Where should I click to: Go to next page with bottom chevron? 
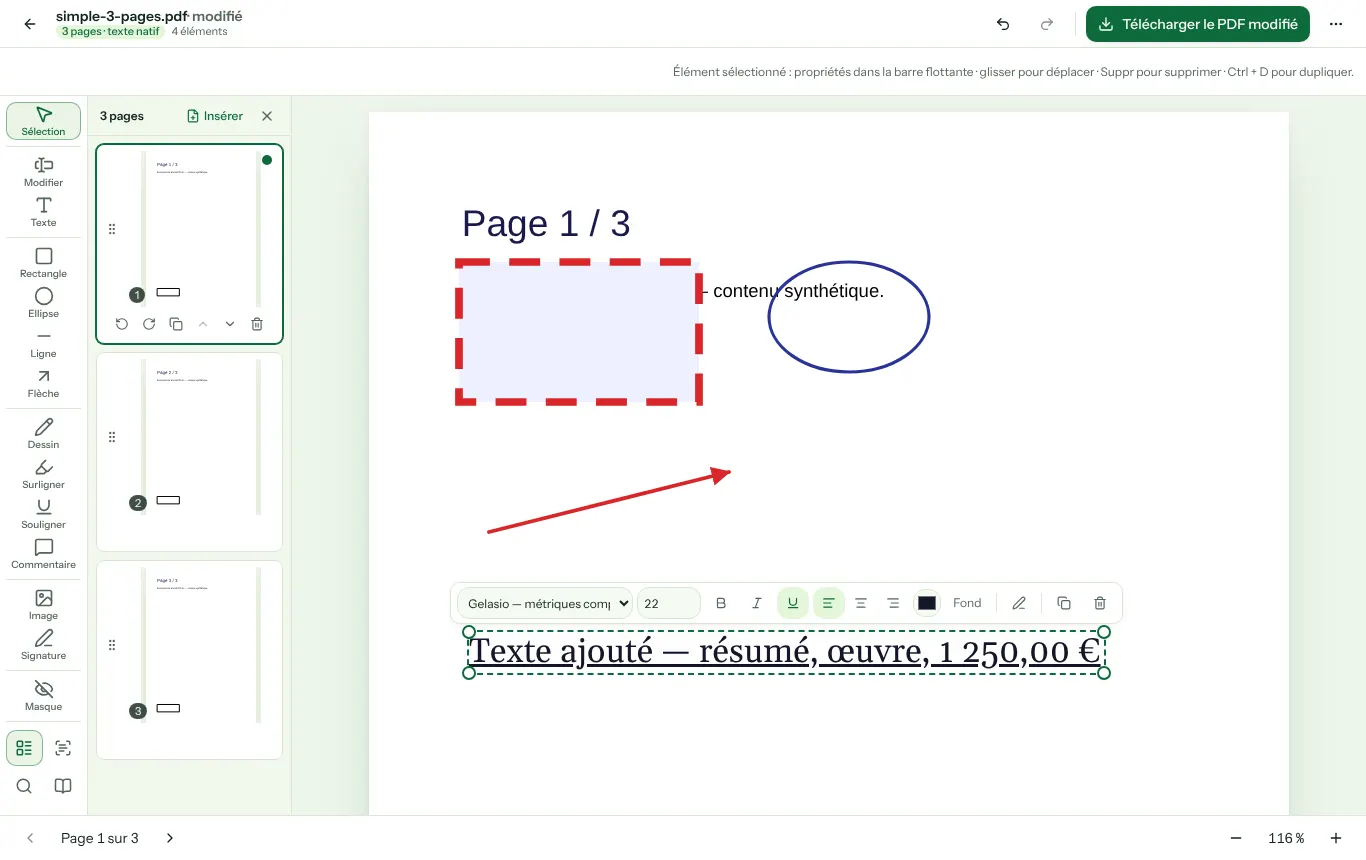[170, 838]
